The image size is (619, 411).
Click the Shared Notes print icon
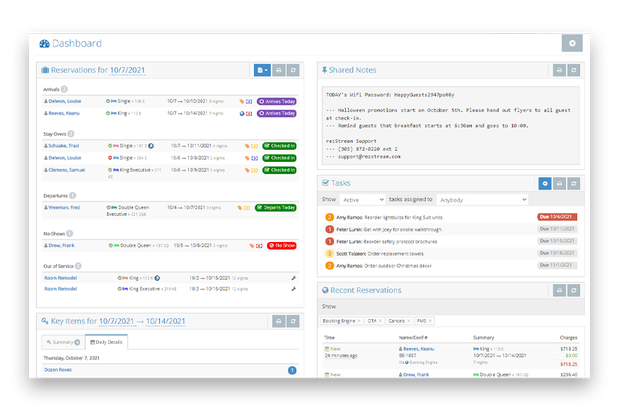(x=559, y=71)
